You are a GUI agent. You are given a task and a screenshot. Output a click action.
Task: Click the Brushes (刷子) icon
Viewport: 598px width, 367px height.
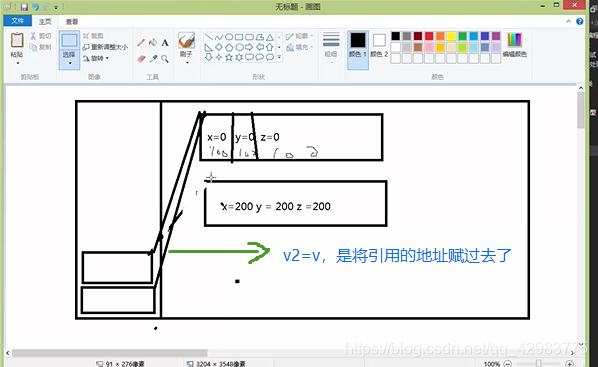[x=186, y=40]
